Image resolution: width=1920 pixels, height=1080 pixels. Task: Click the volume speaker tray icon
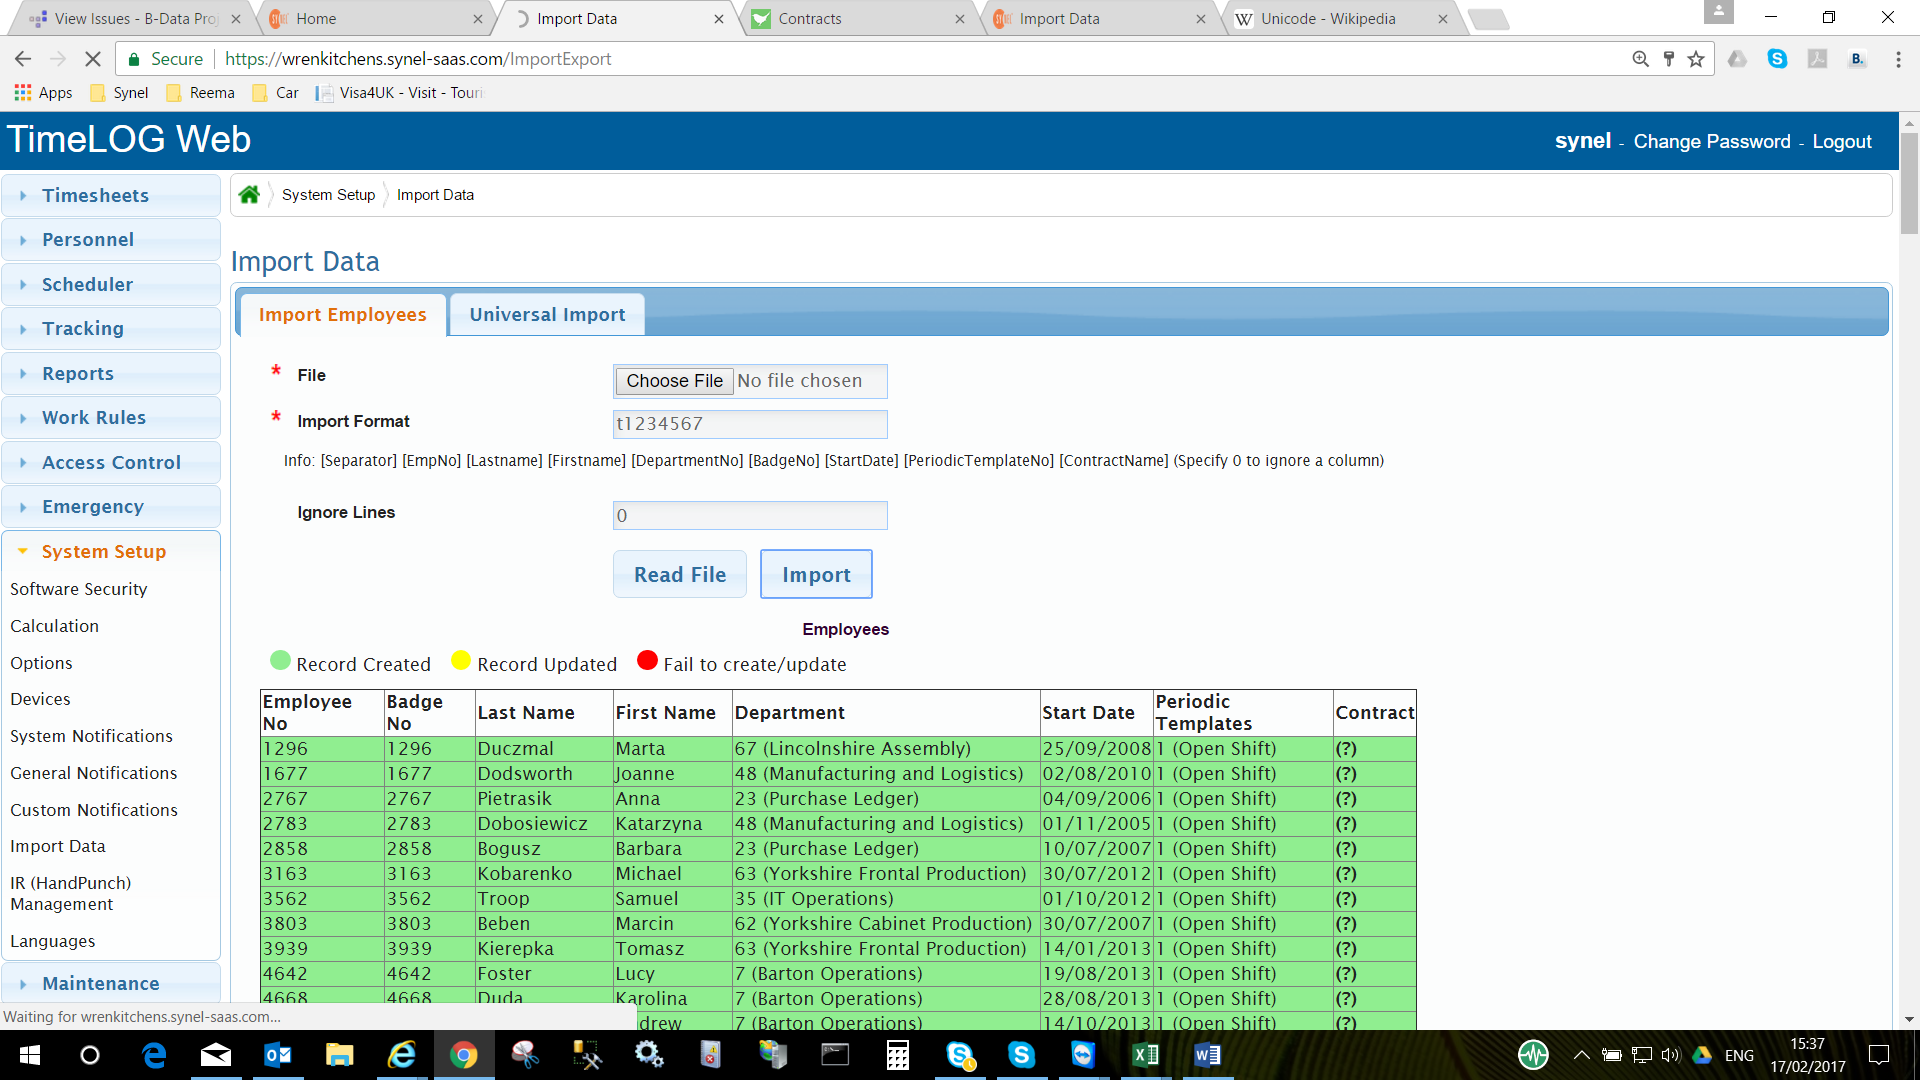1671,1055
